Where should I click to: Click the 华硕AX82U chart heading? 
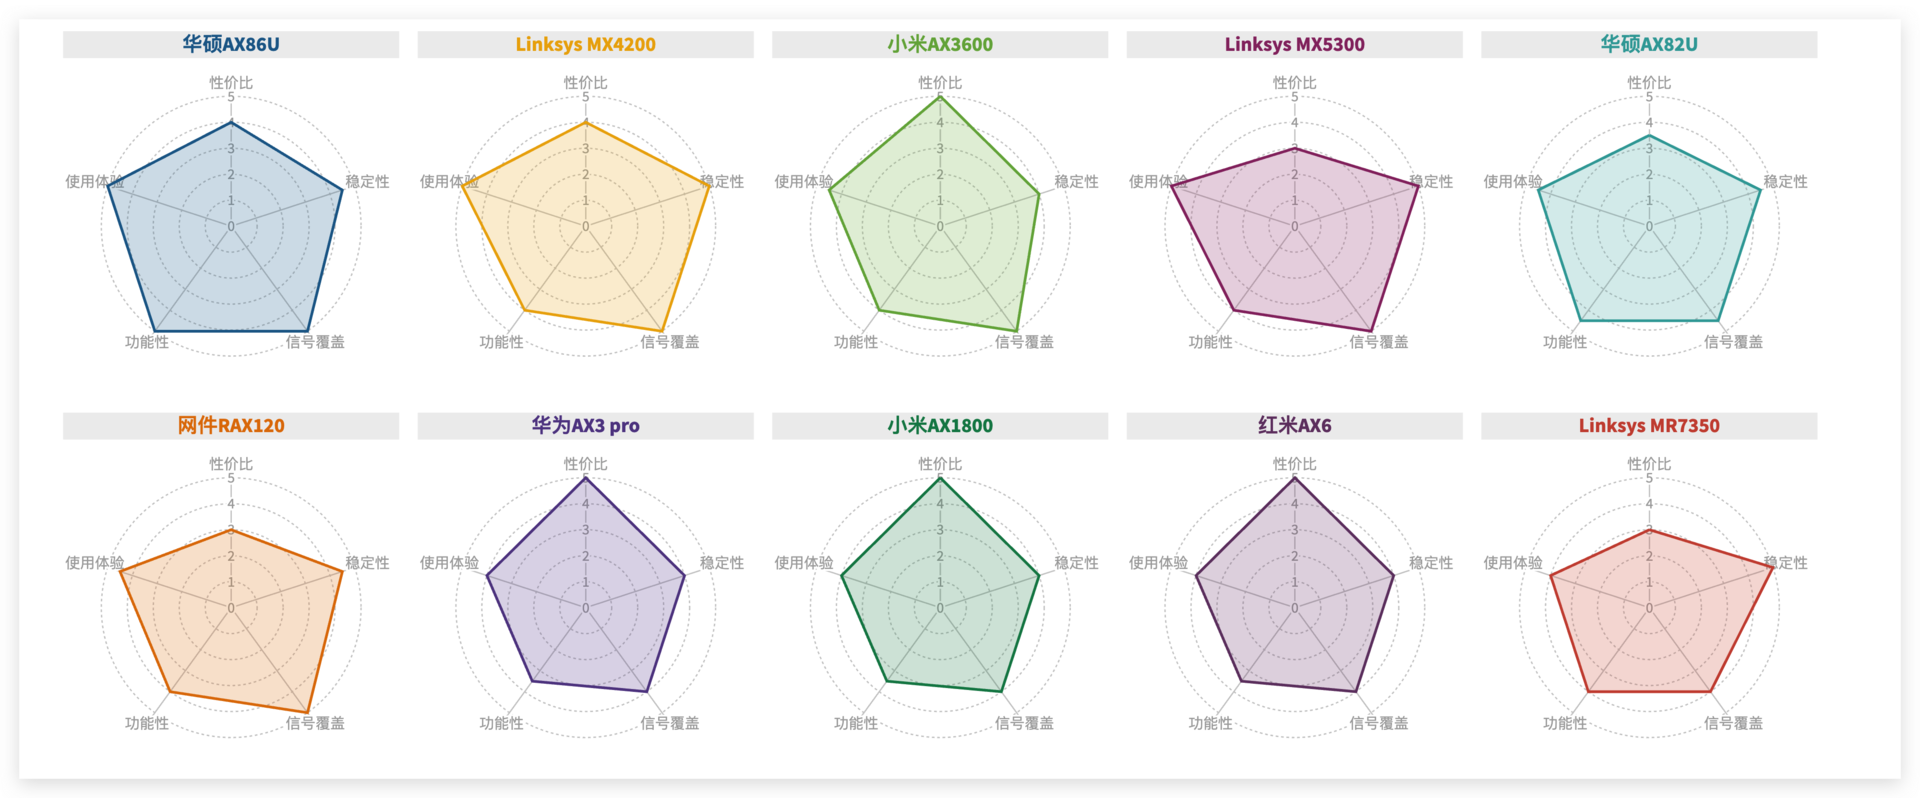pyautogui.click(x=1649, y=44)
